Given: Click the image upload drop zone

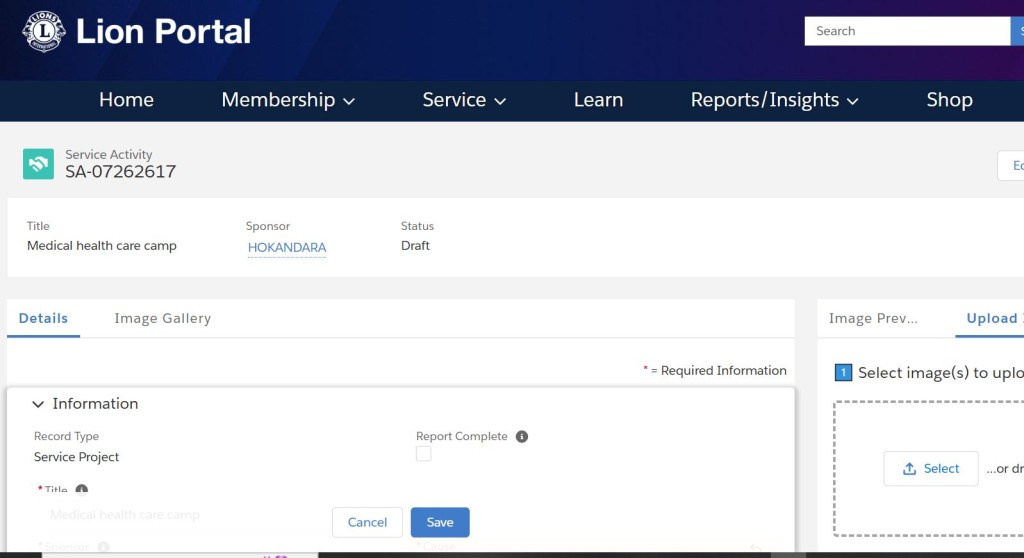Looking at the screenshot, I should tap(929, 468).
